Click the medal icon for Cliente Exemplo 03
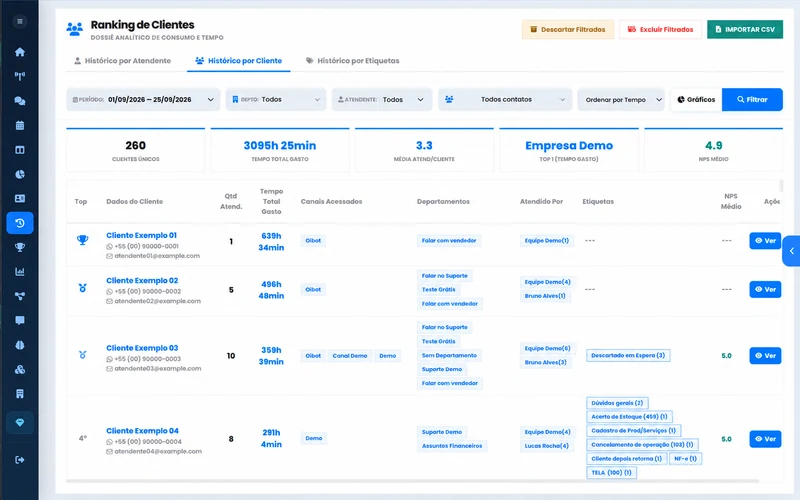 (x=82, y=355)
